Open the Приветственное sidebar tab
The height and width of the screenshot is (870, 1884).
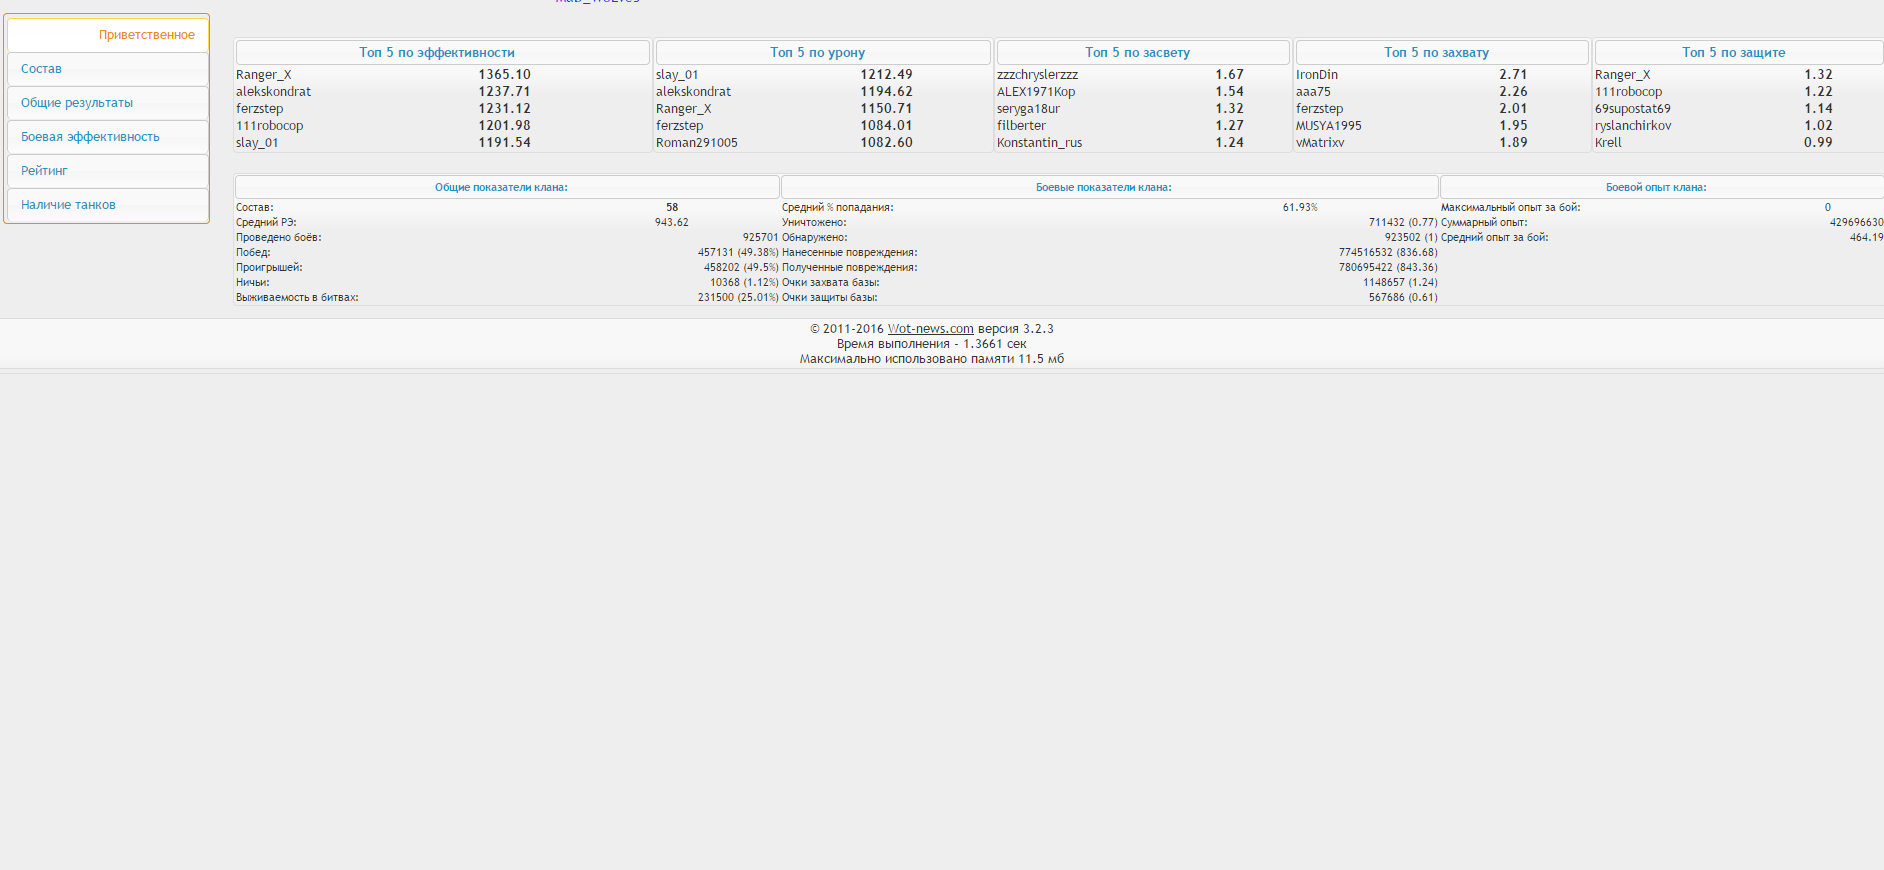[x=146, y=35]
